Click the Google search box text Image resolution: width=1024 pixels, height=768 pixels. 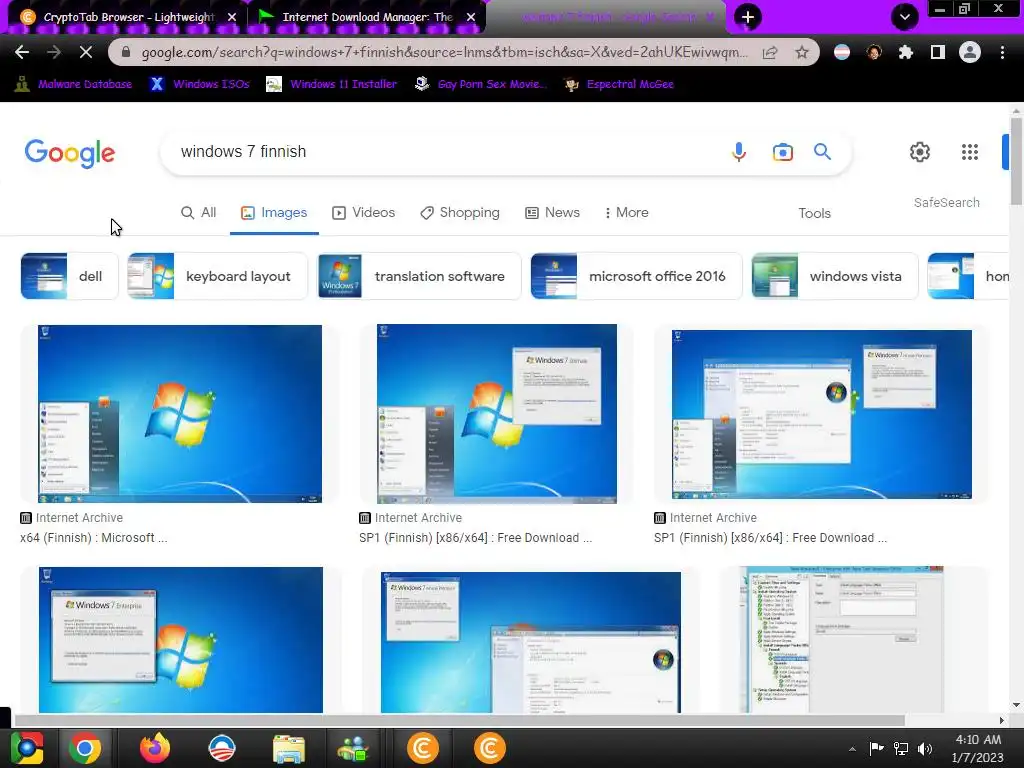(243, 152)
